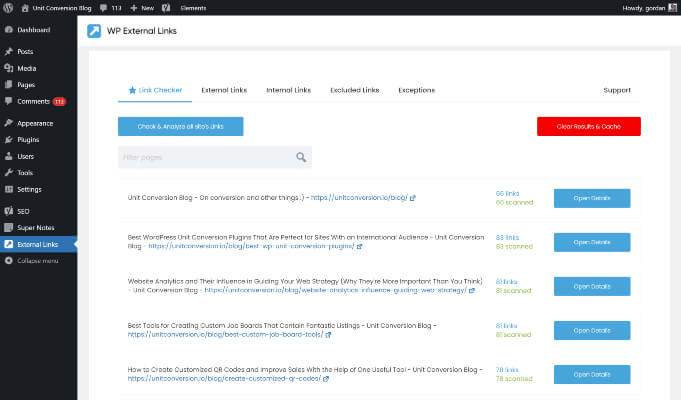Click the Tools wrench icon
Screen dimensions: 681x400
tap(9, 172)
